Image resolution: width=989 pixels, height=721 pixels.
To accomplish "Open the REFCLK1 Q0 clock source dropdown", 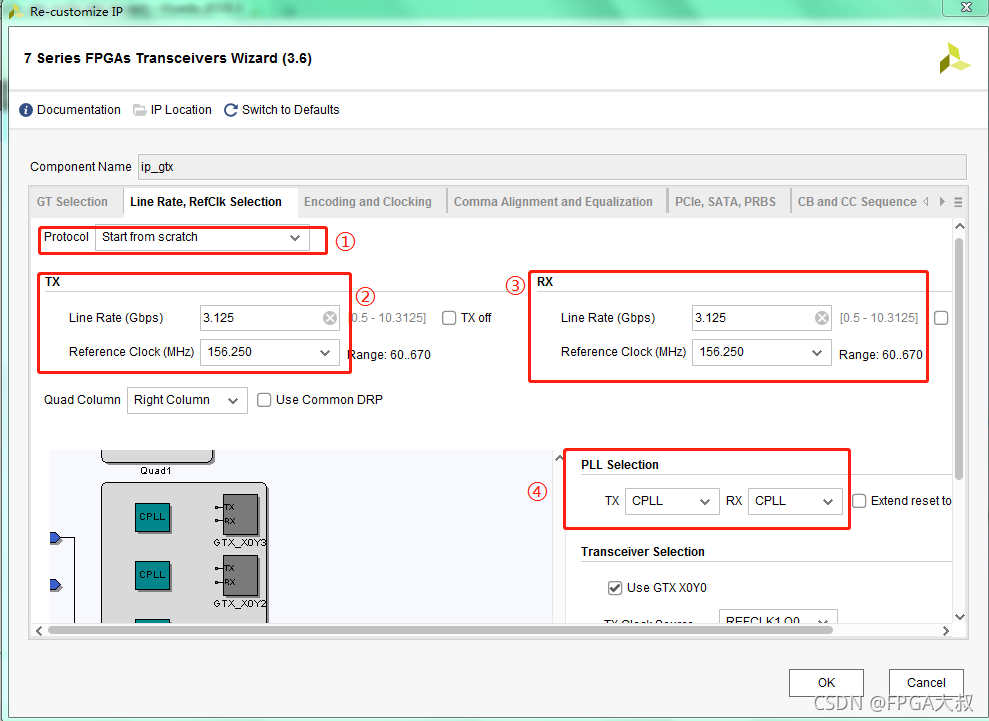I will (778, 617).
